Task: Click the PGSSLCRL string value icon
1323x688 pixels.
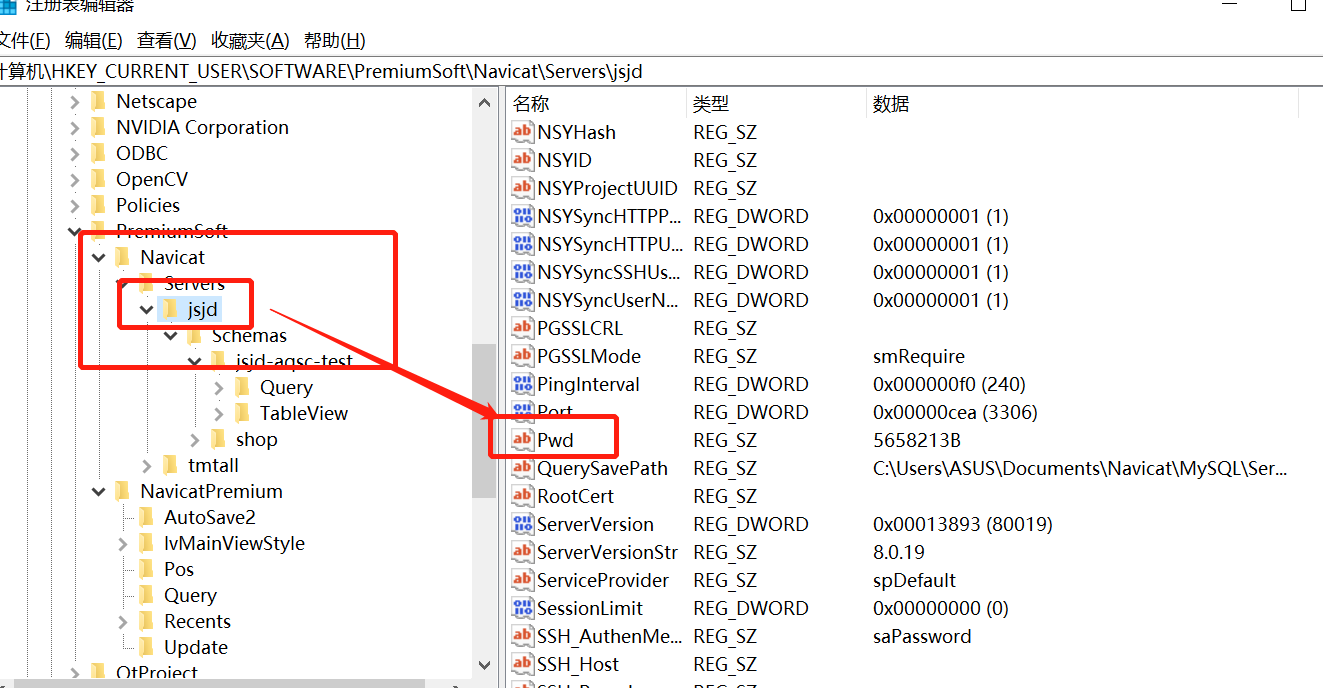Action: (x=522, y=328)
